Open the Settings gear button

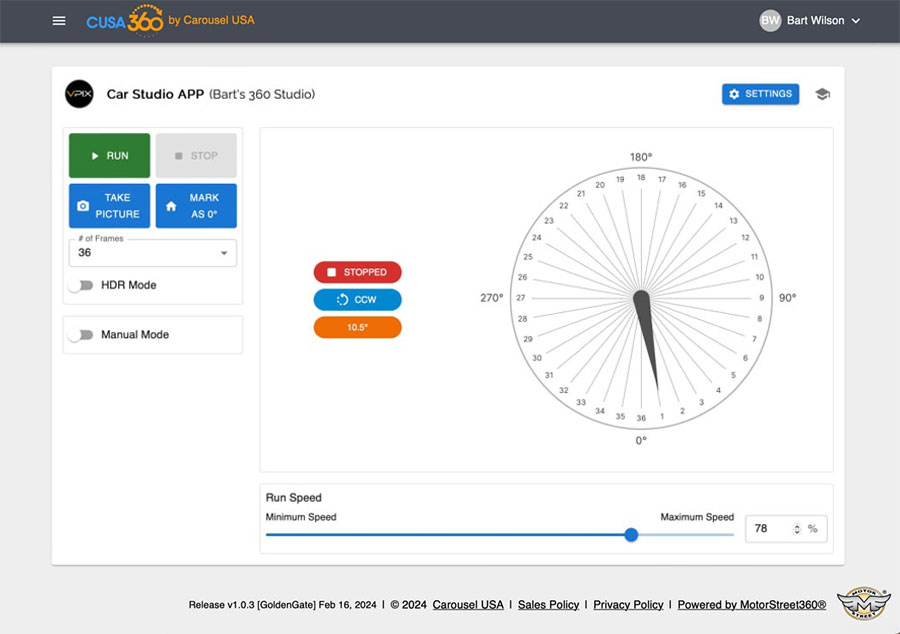tap(760, 94)
